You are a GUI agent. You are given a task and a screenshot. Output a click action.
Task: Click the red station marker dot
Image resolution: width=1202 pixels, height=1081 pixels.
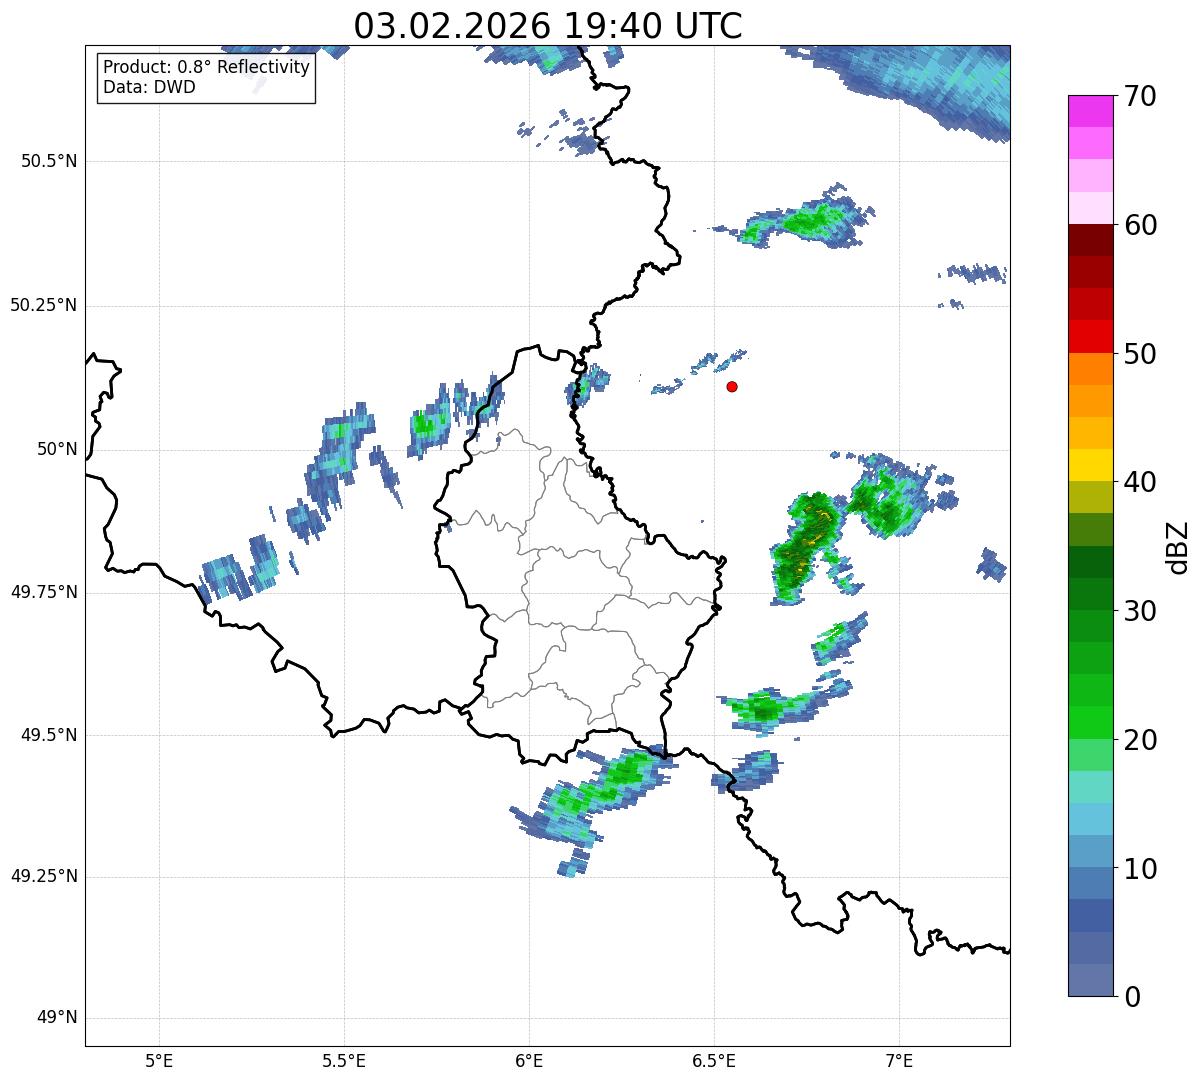tap(732, 386)
